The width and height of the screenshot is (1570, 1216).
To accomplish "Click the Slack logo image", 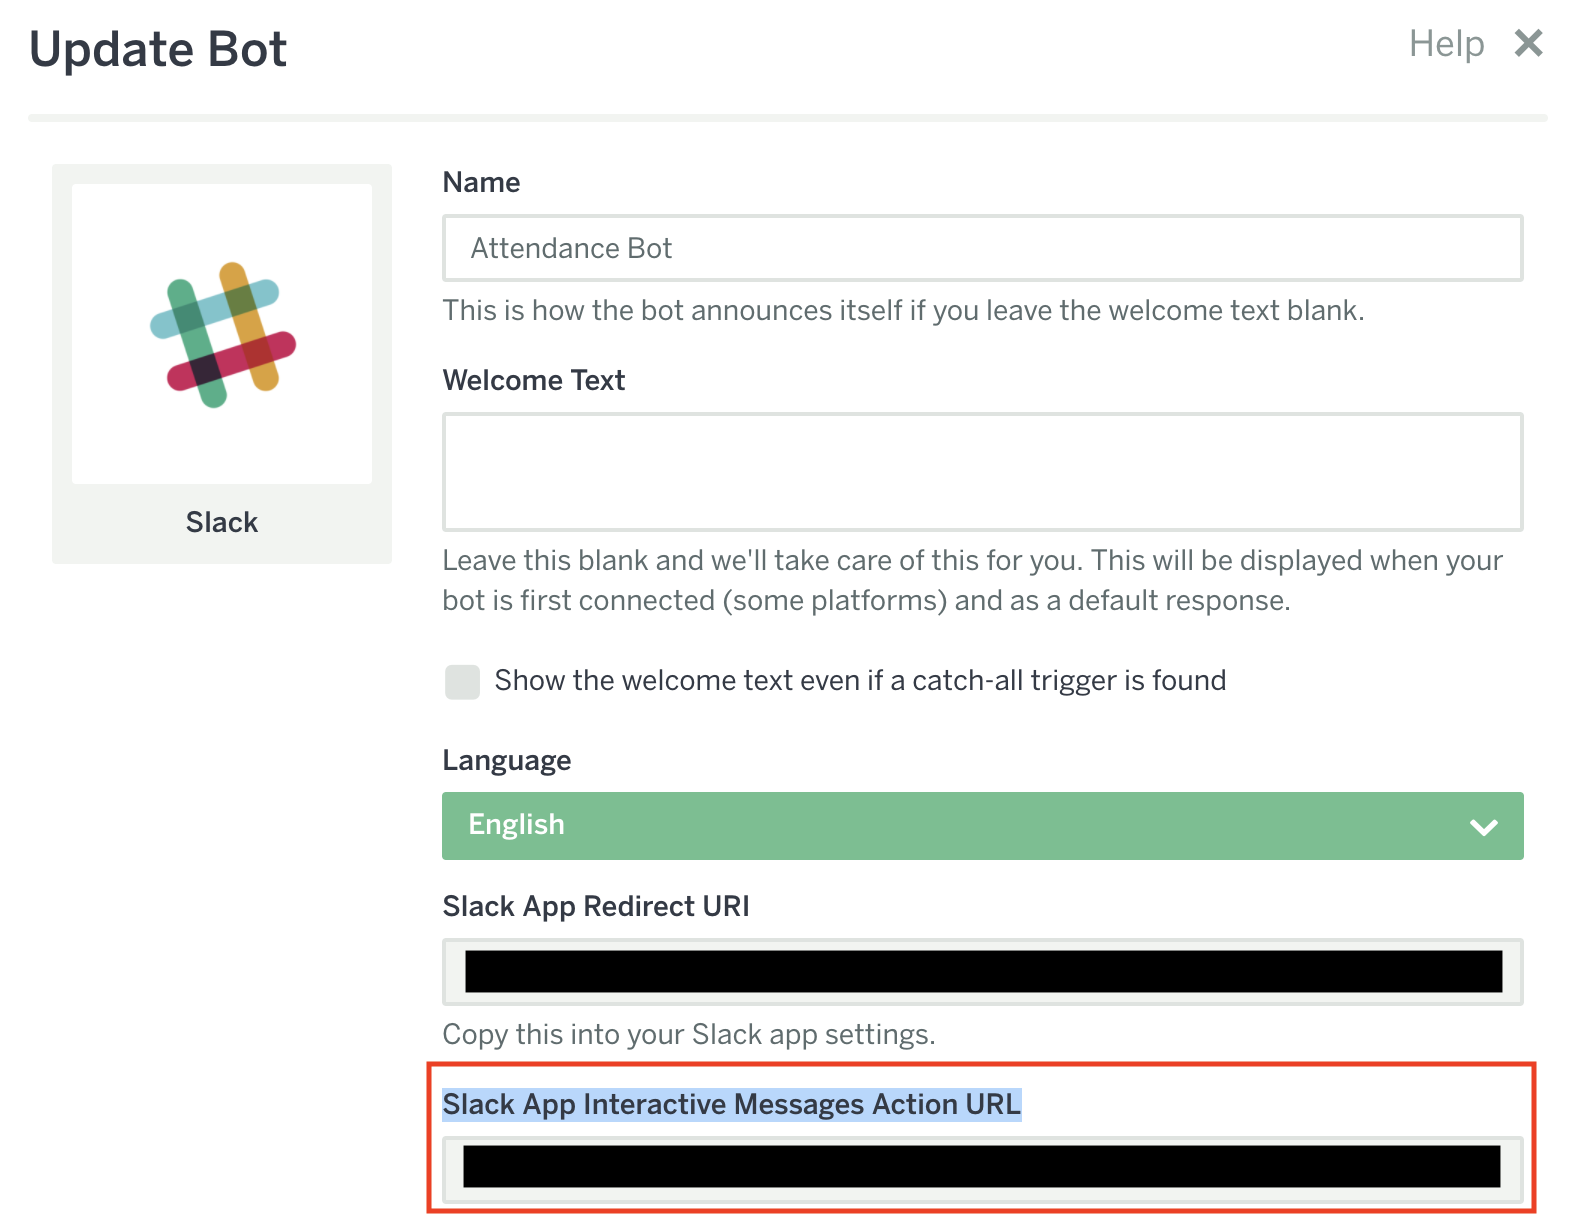I will tap(222, 334).
